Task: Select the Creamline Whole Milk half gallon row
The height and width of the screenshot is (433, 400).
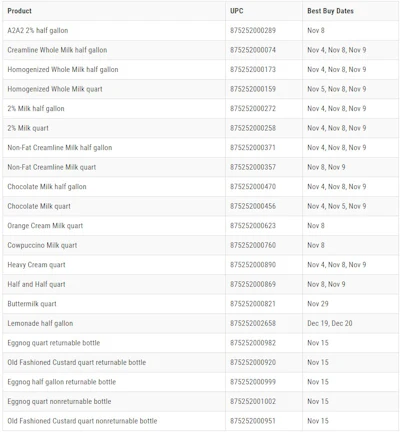Action: click(200, 50)
